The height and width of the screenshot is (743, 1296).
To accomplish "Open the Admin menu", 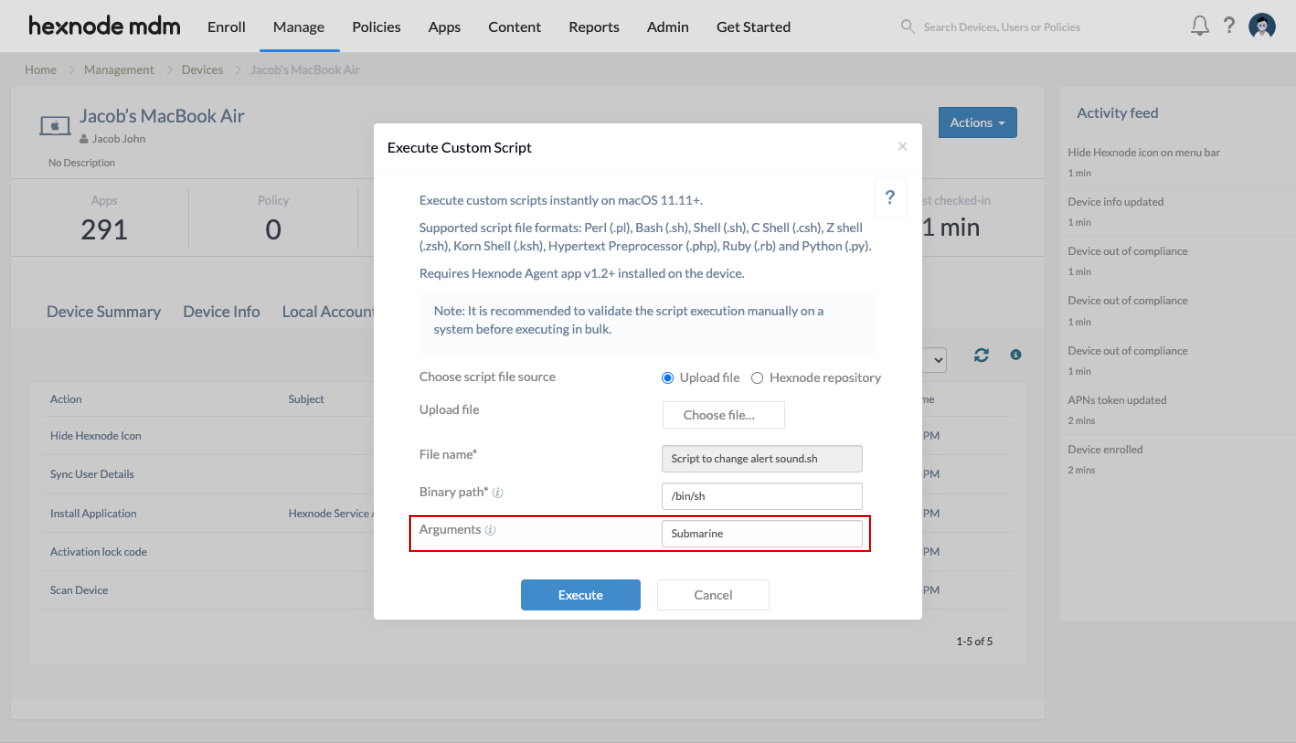I will click(x=668, y=27).
